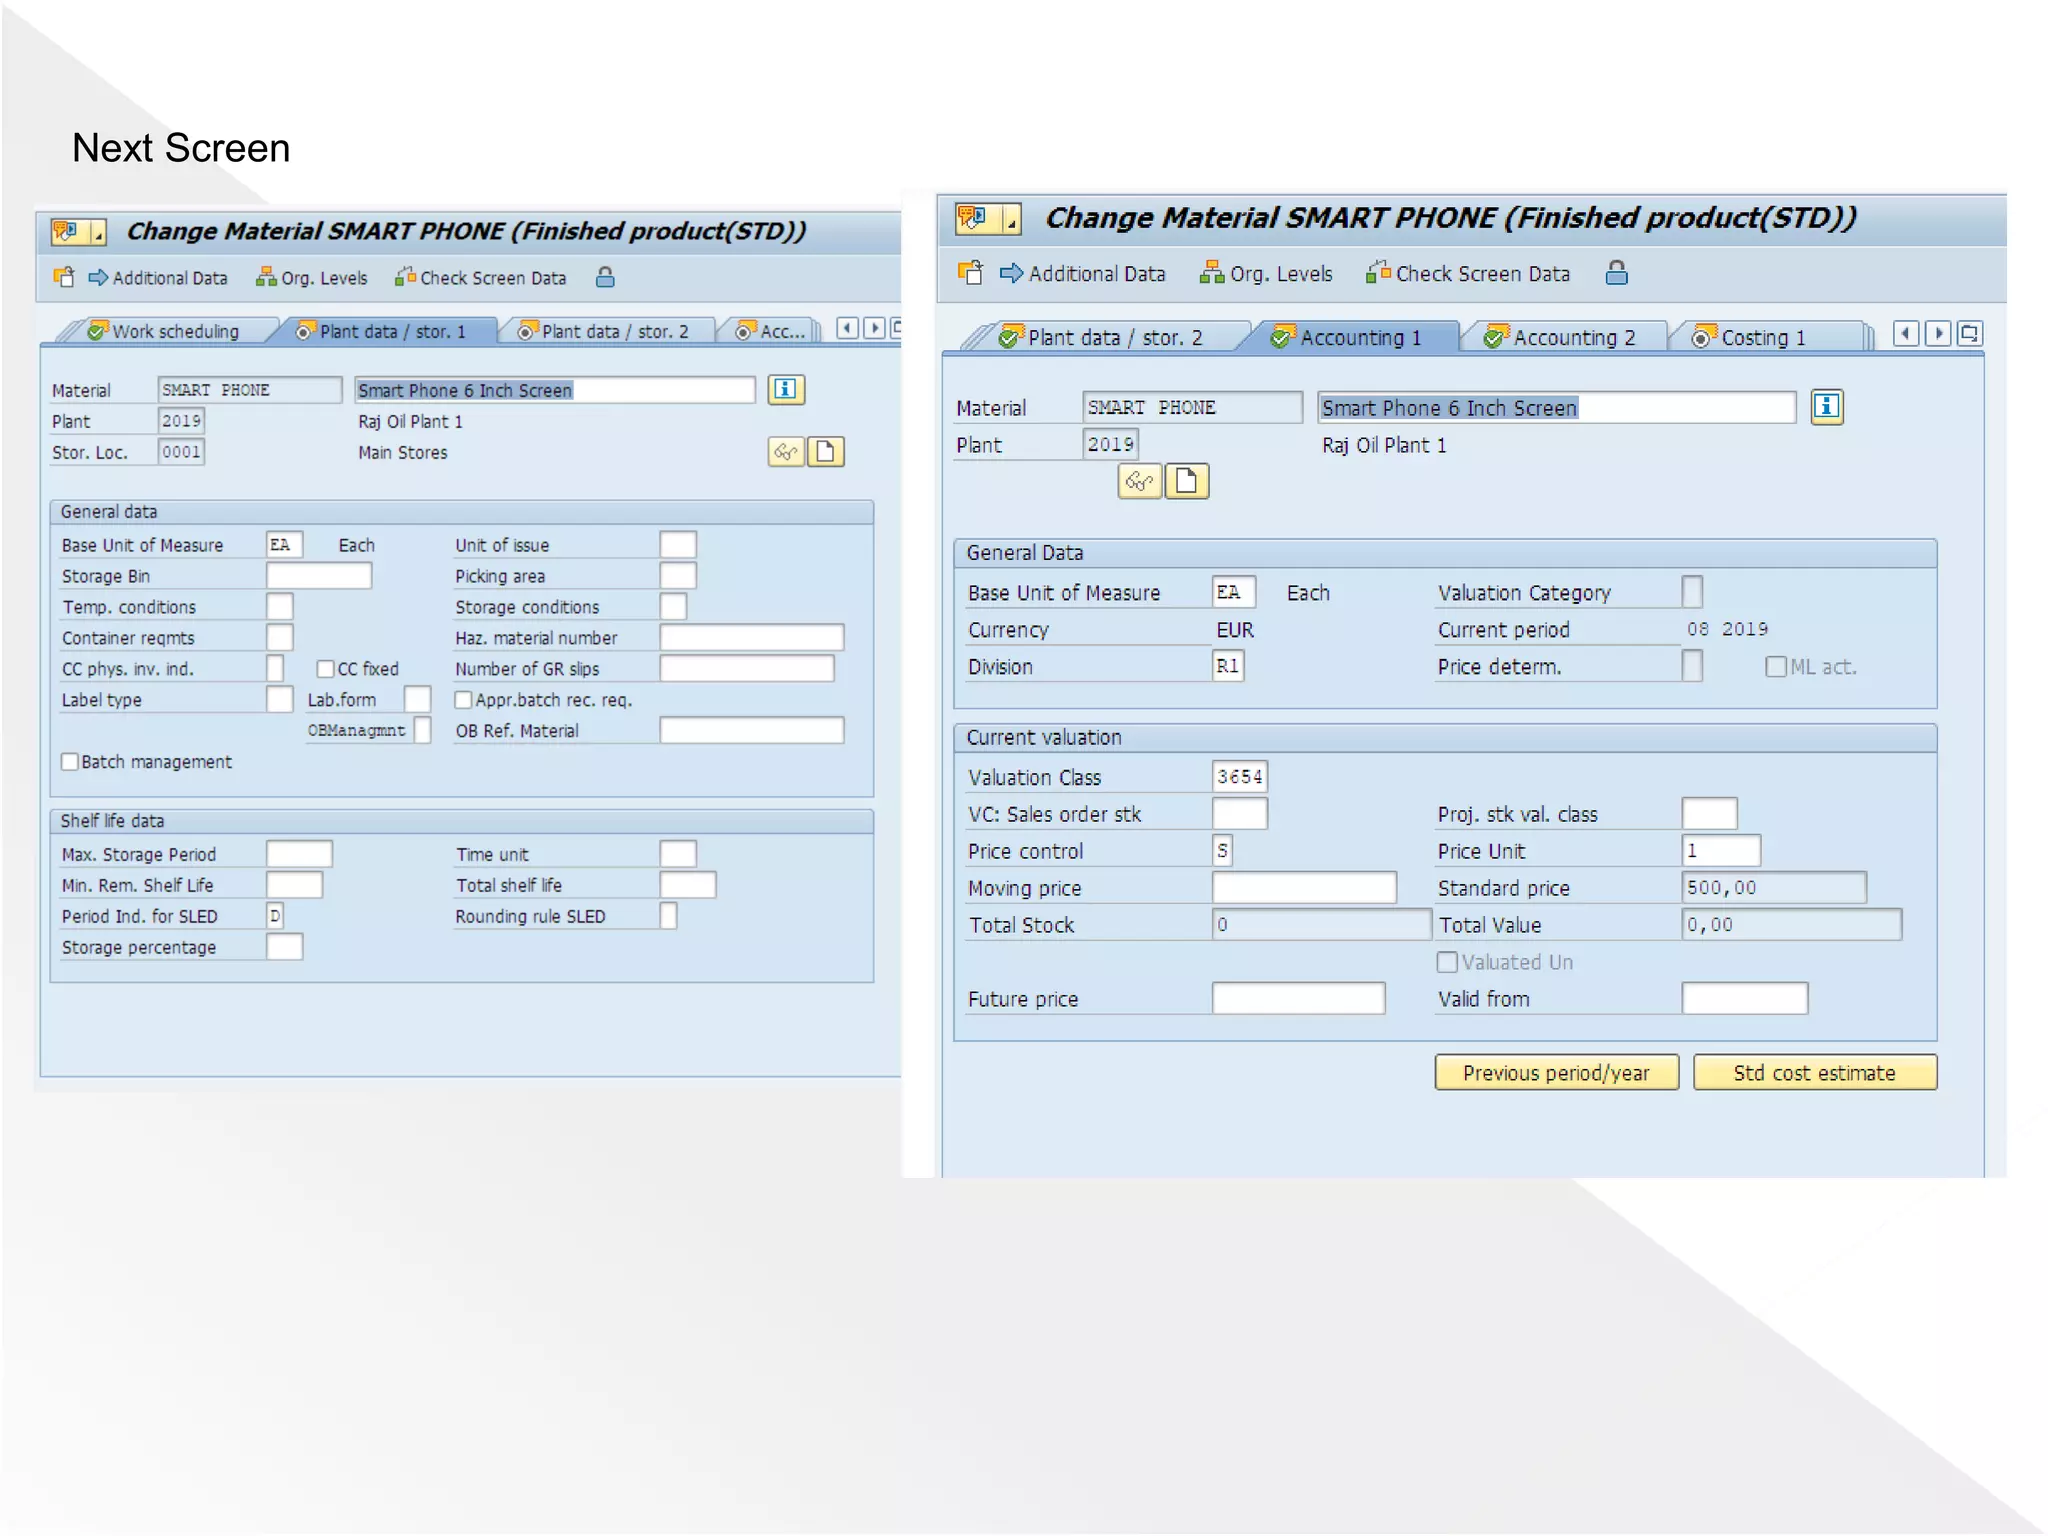The image size is (2048, 1536).
Task: Open the title bar menu dropdown in right window
Action: point(1011,219)
